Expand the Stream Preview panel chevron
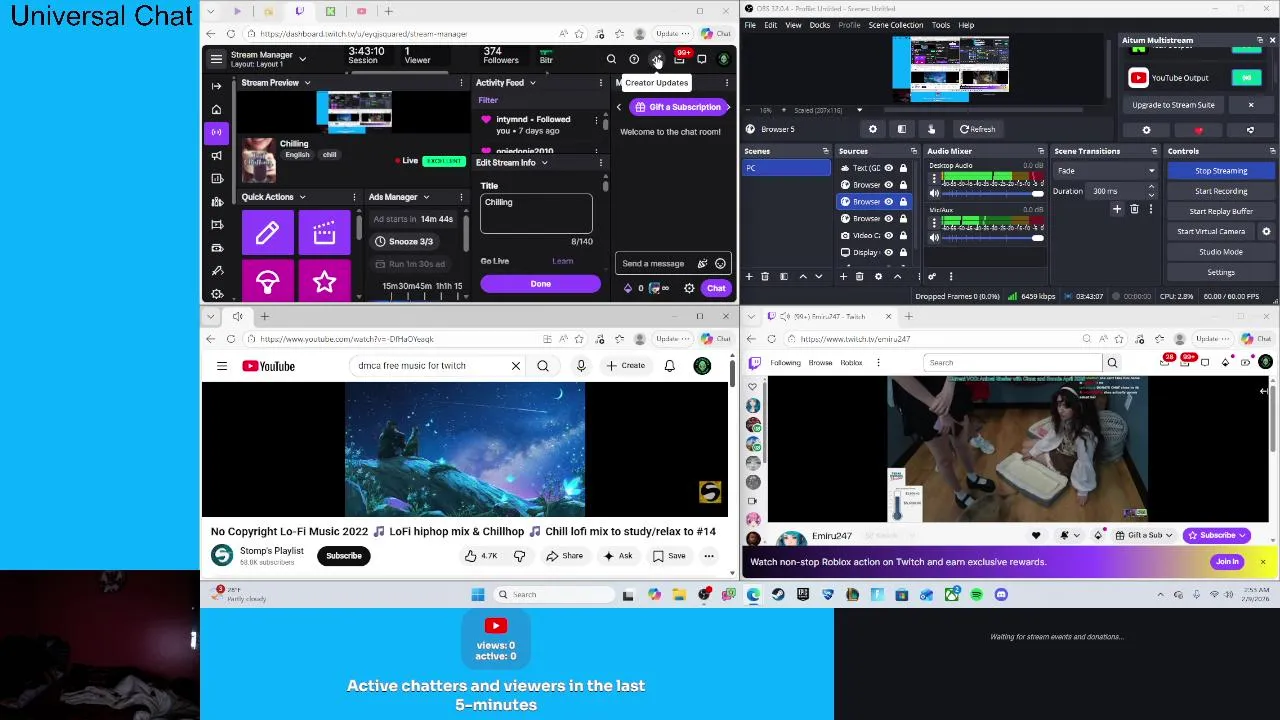 tap(307, 83)
